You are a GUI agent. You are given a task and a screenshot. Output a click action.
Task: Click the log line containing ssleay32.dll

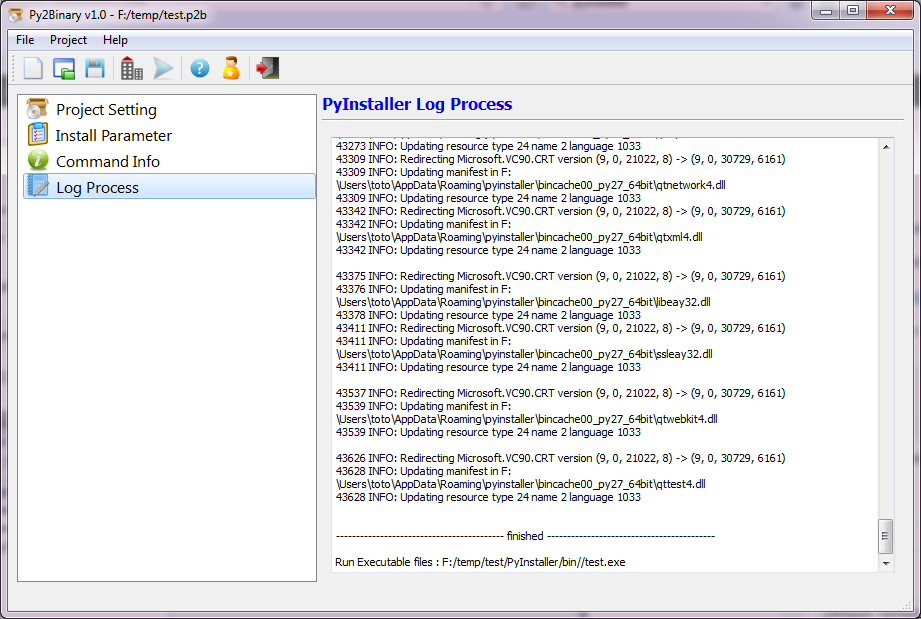click(524, 354)
